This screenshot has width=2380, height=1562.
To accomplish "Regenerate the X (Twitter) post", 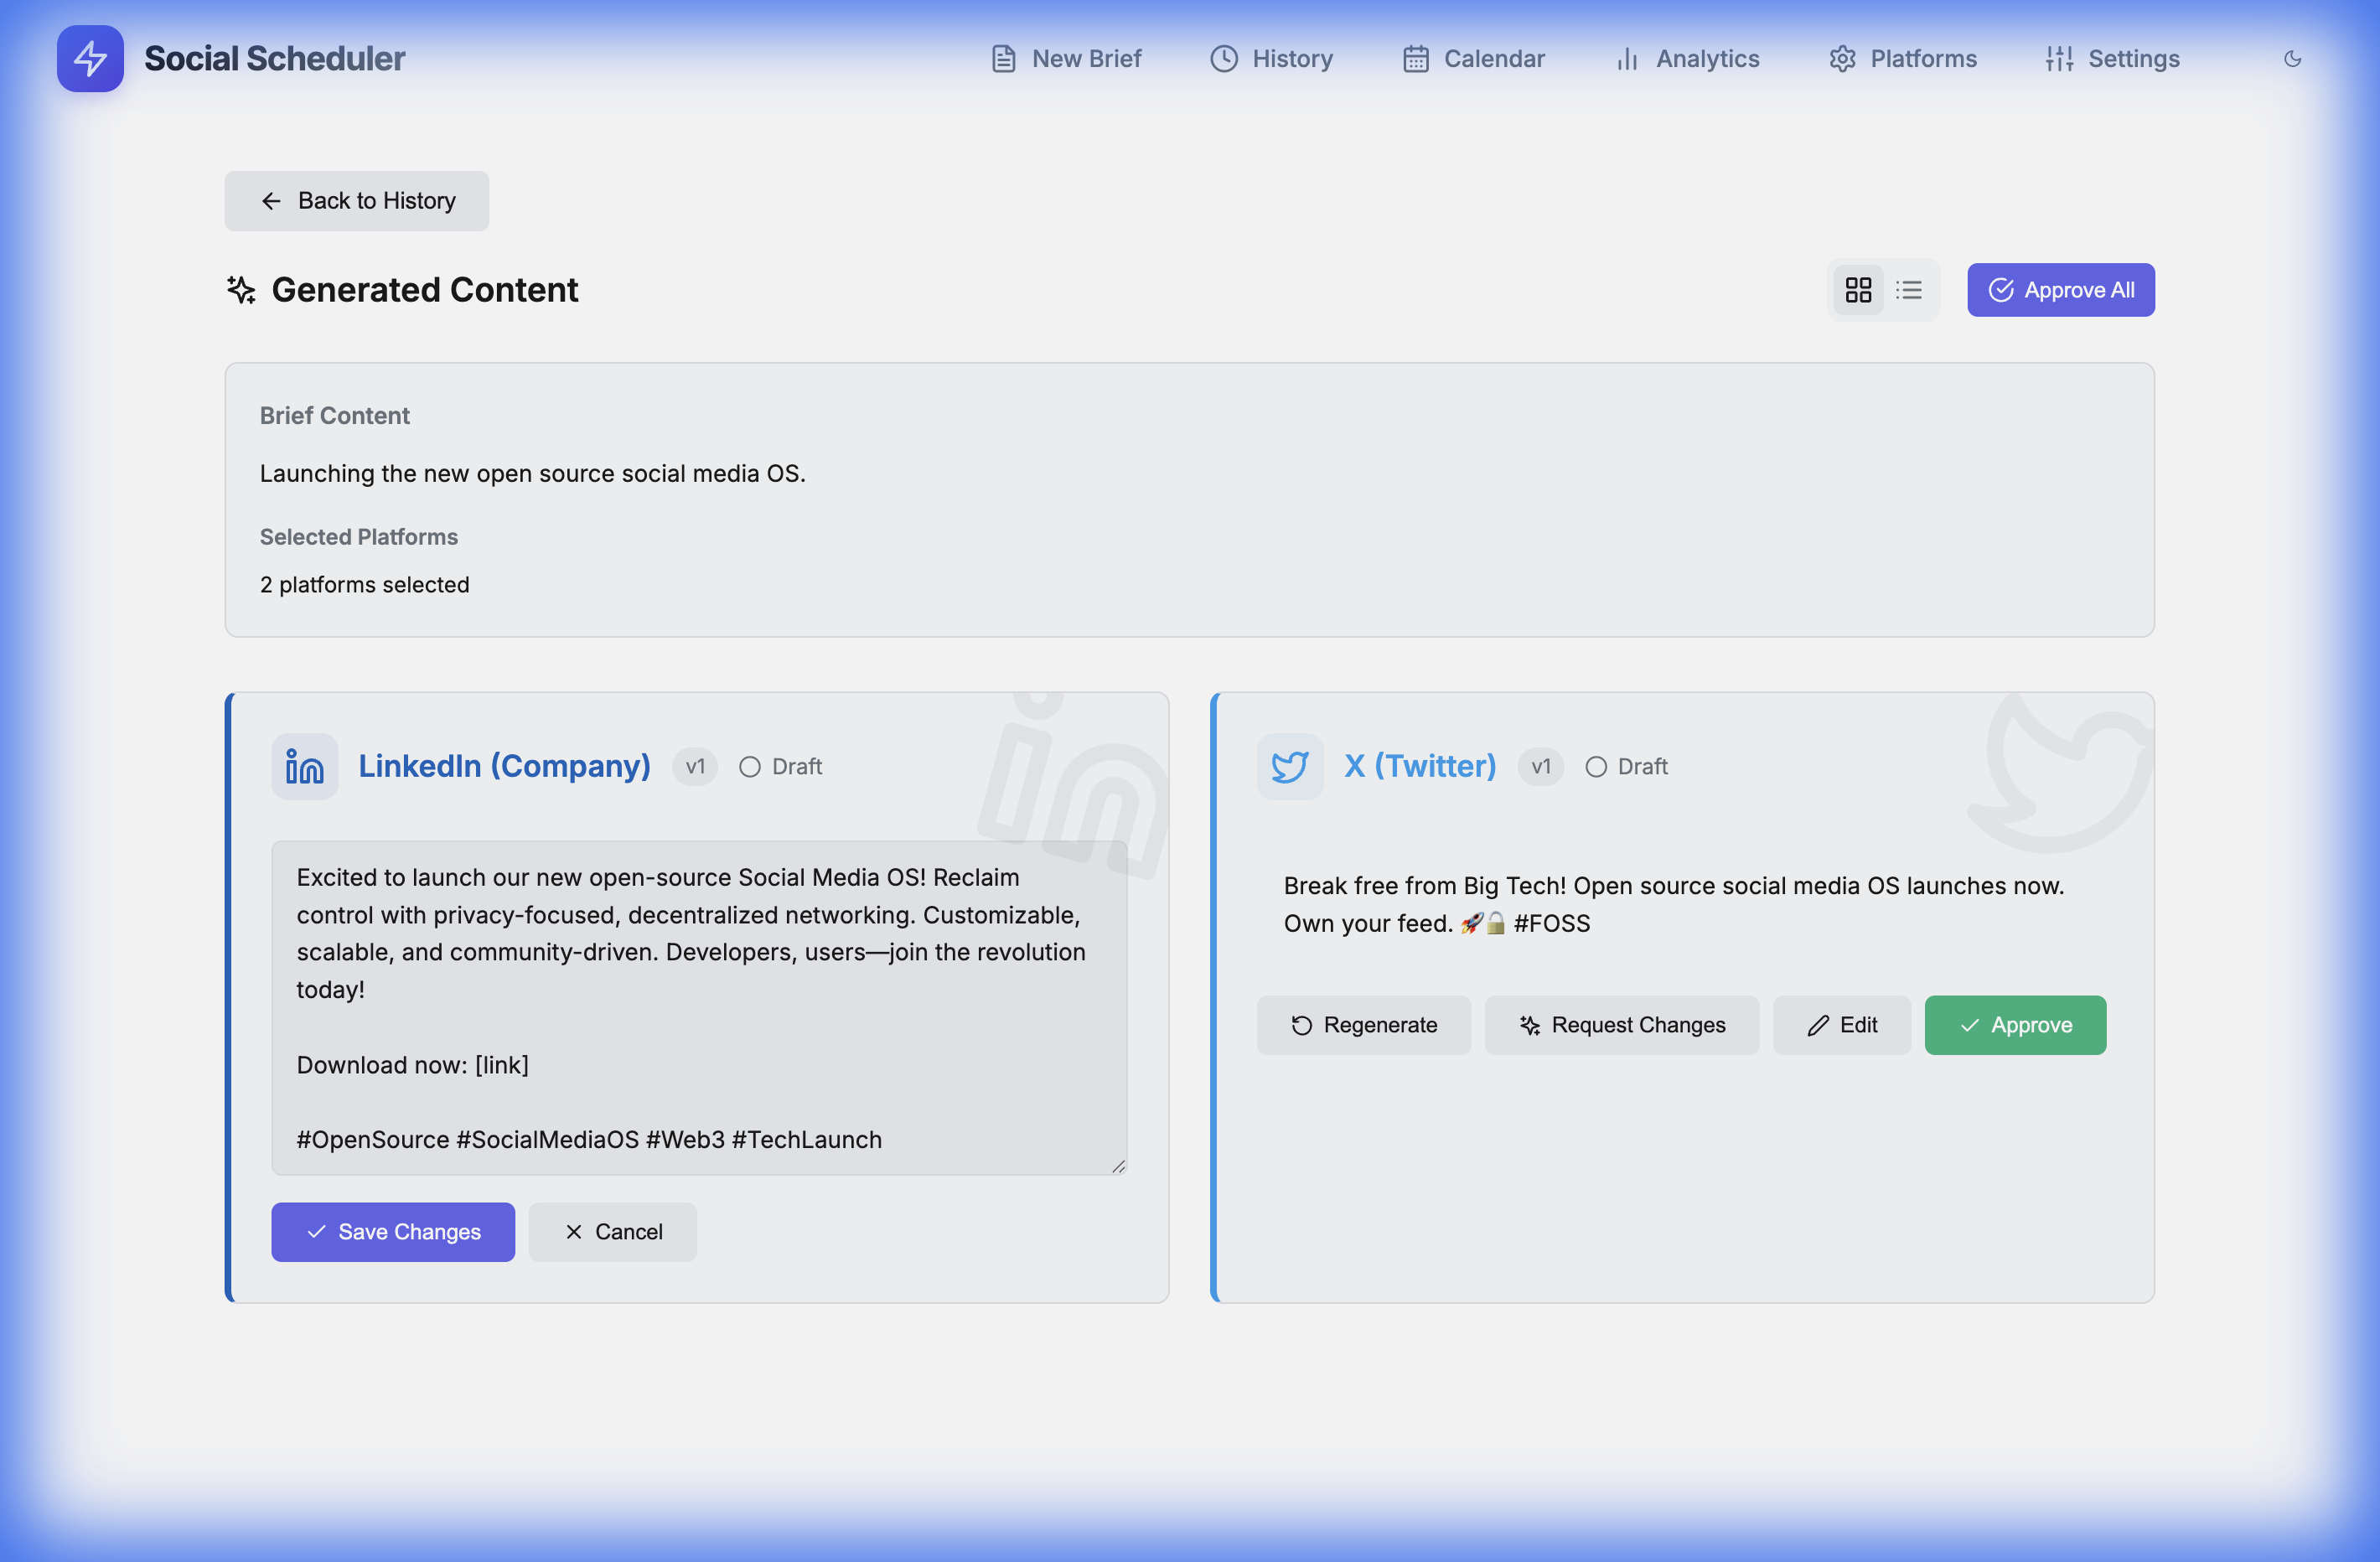I will tap(1364, 1025).
